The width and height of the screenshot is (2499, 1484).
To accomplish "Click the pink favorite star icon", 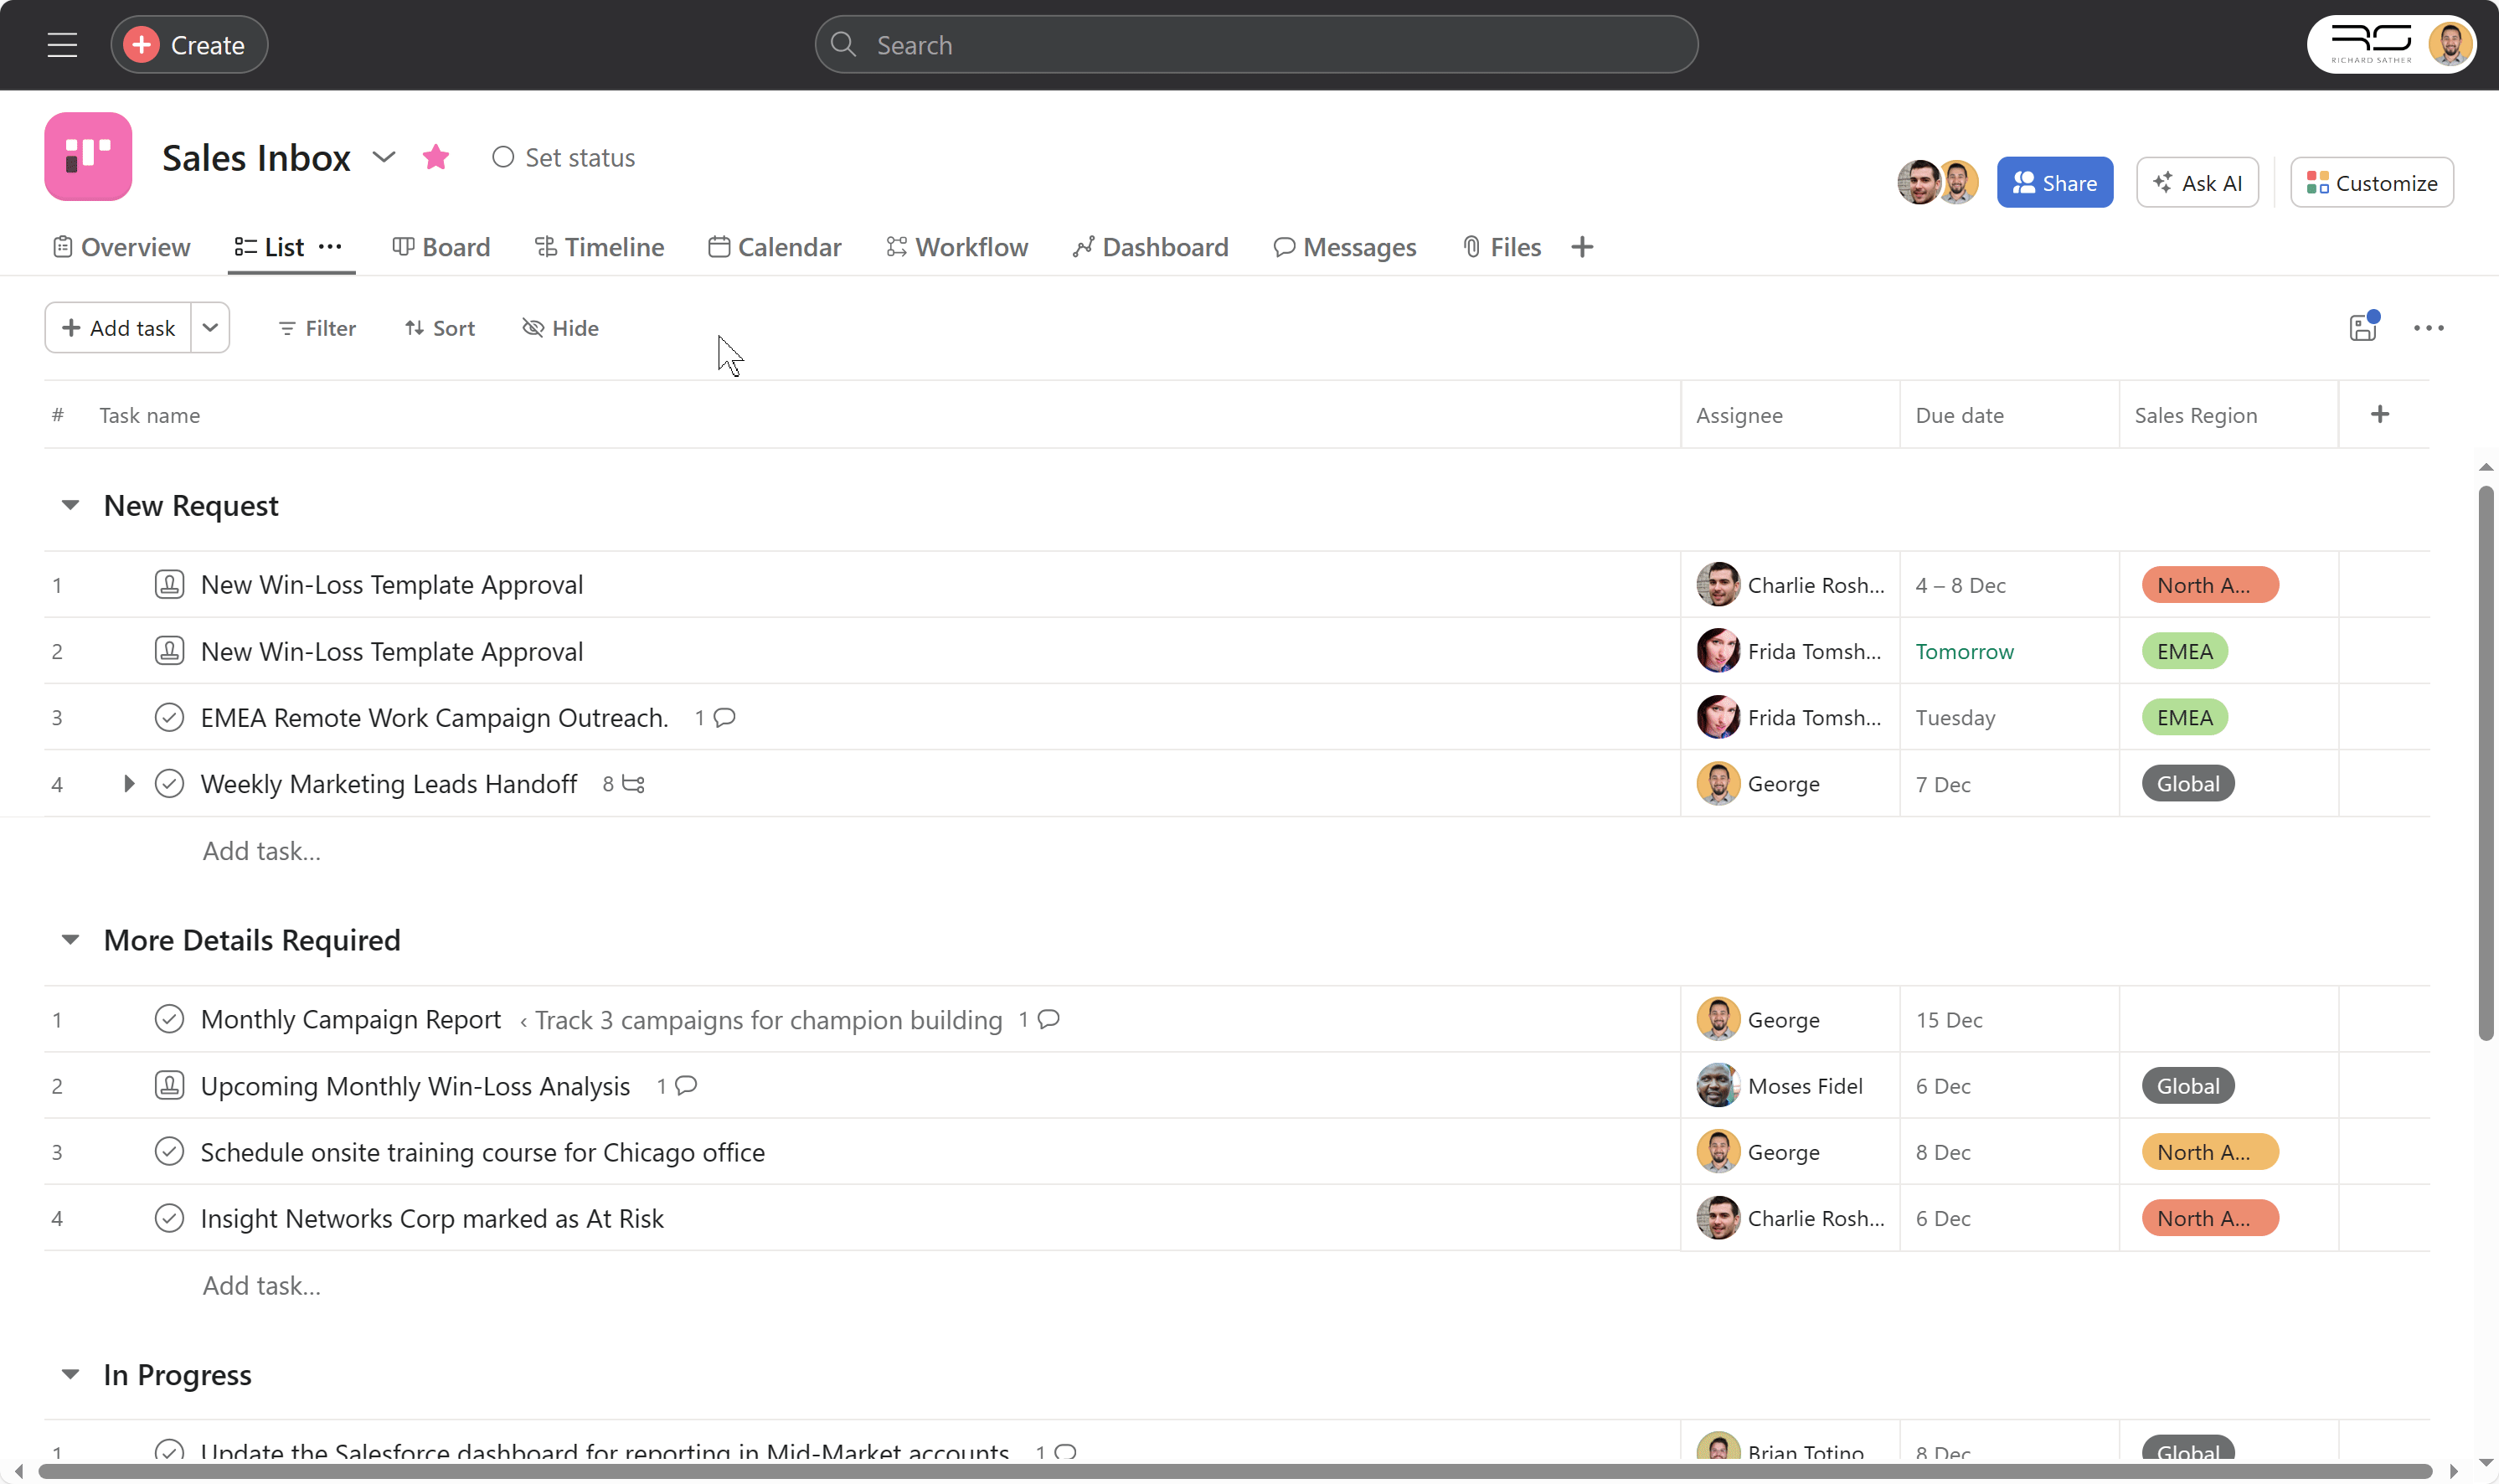I will pos(435,157).
